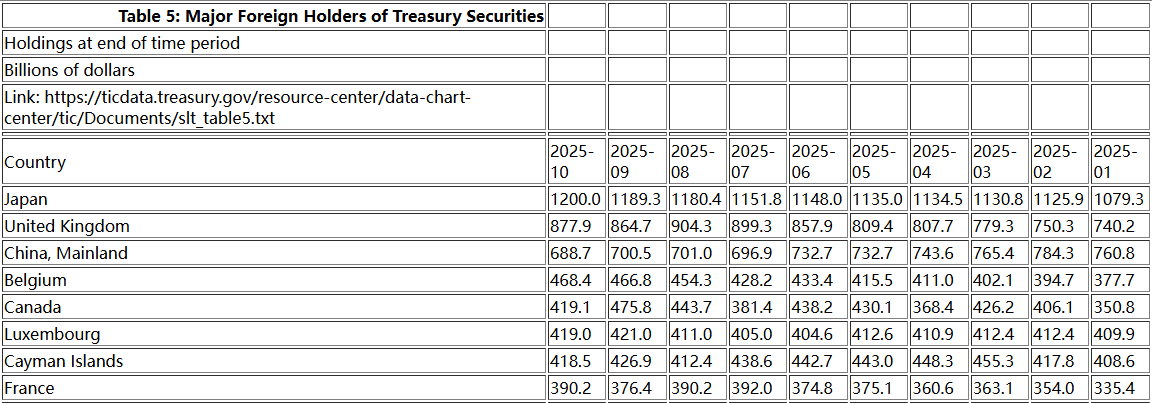Click the France row label
This screenshot has height=403, width=1152.
(274, 388)
